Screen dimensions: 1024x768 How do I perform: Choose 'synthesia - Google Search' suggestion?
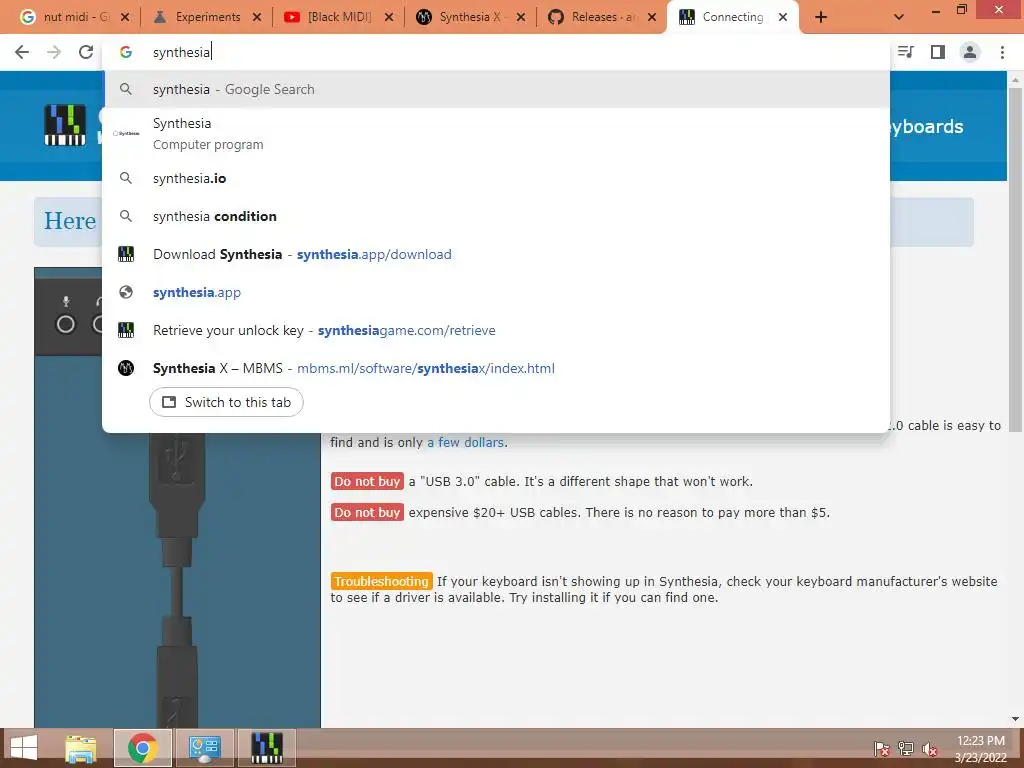(x=496, y=89)
